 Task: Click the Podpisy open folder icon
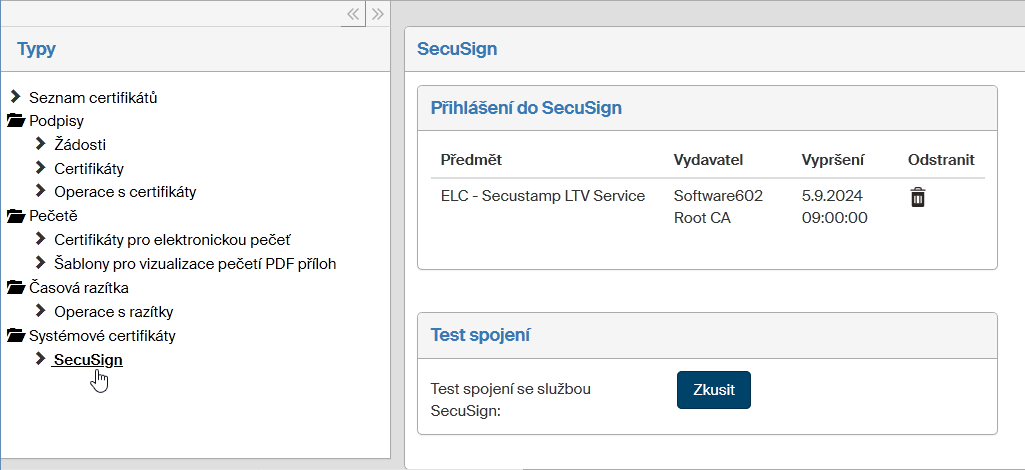[16, 121]
